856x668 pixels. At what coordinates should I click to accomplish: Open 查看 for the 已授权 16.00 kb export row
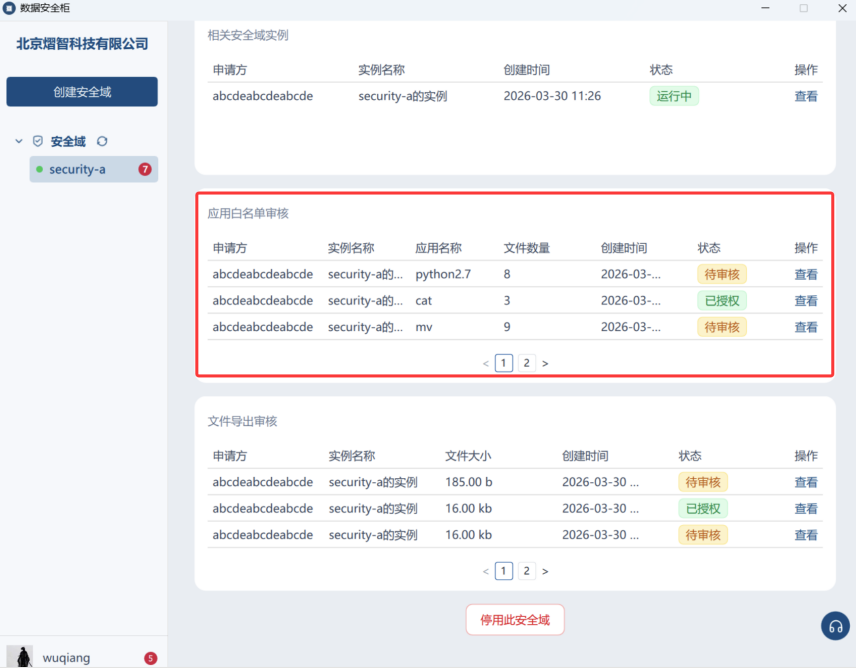point(806,509)
